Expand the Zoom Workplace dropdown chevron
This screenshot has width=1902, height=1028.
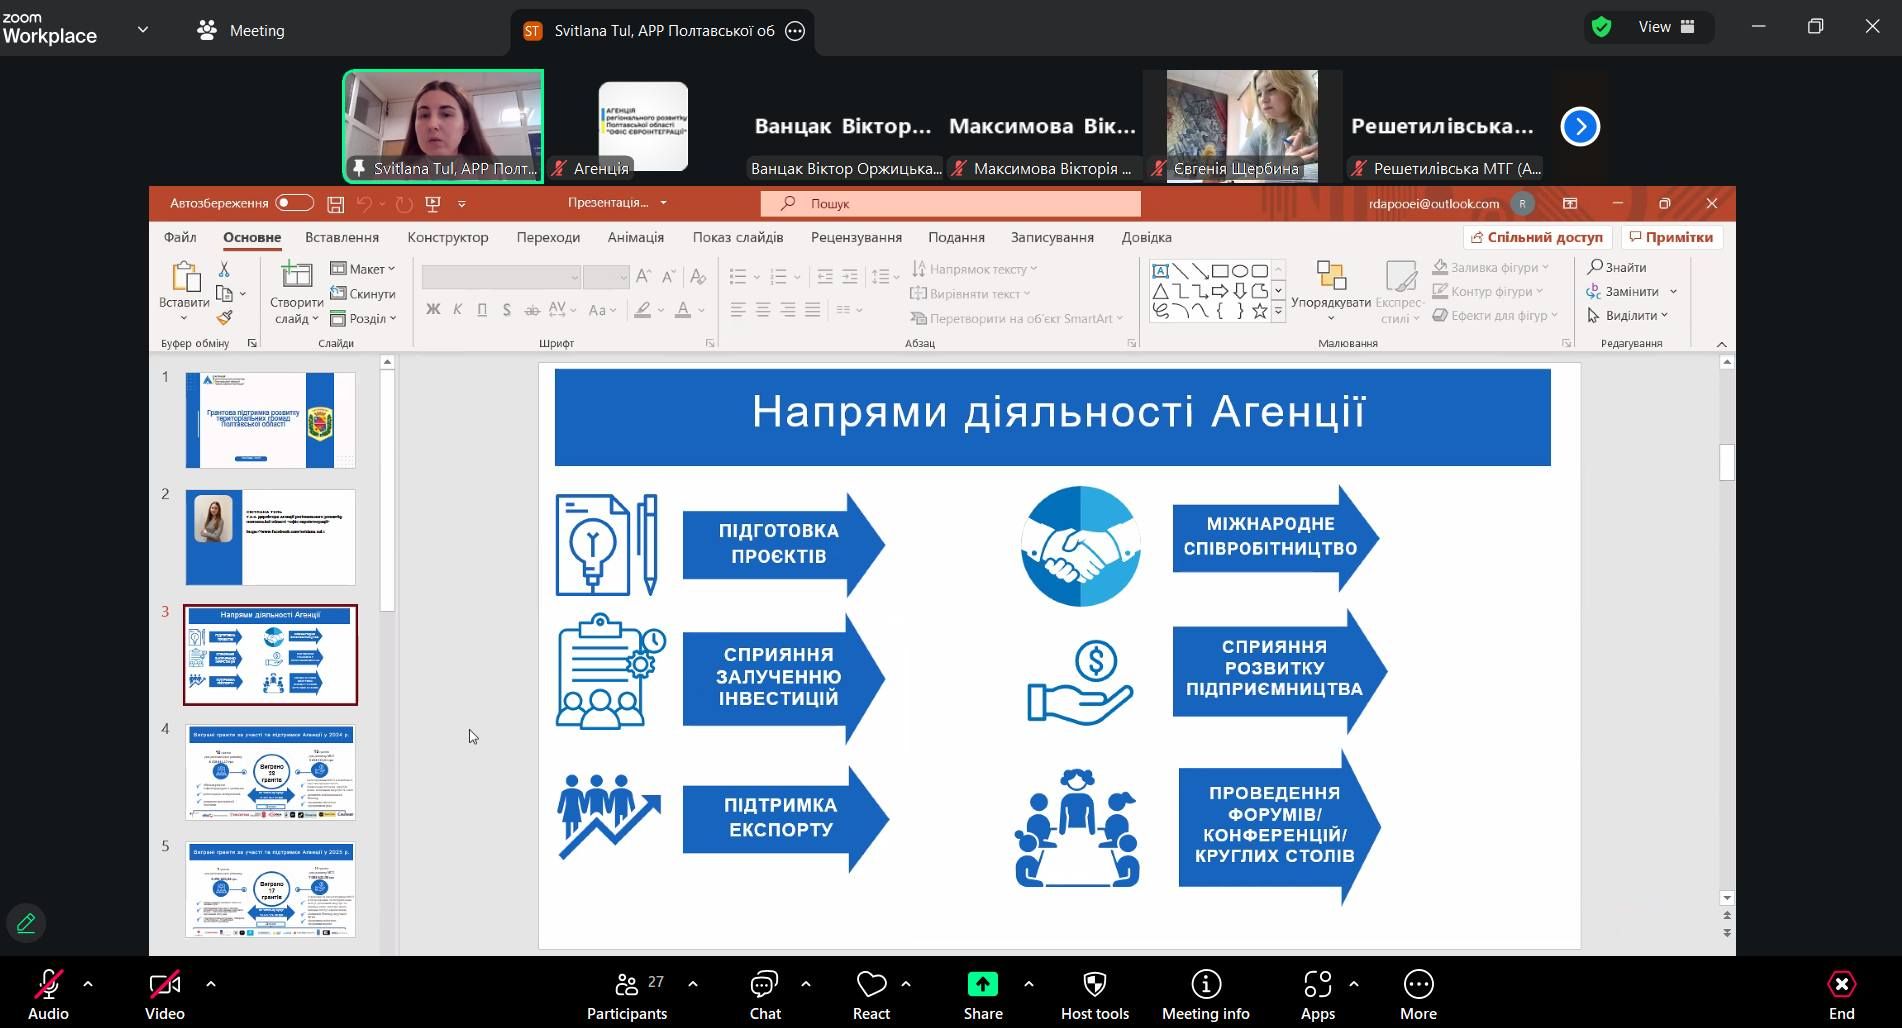point(143,30)
